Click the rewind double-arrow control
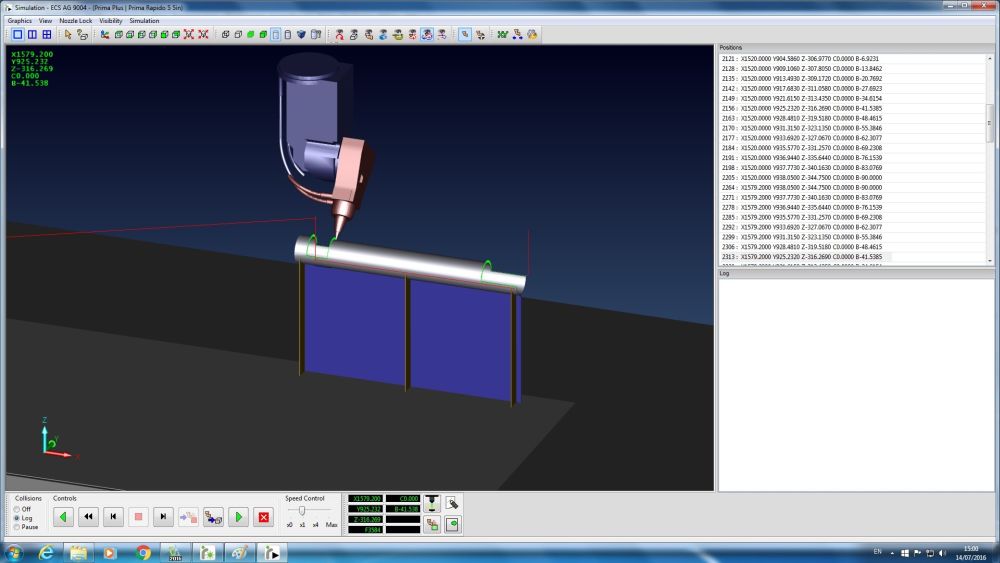This screenshot has width=1000, height=563. point(89,517)
